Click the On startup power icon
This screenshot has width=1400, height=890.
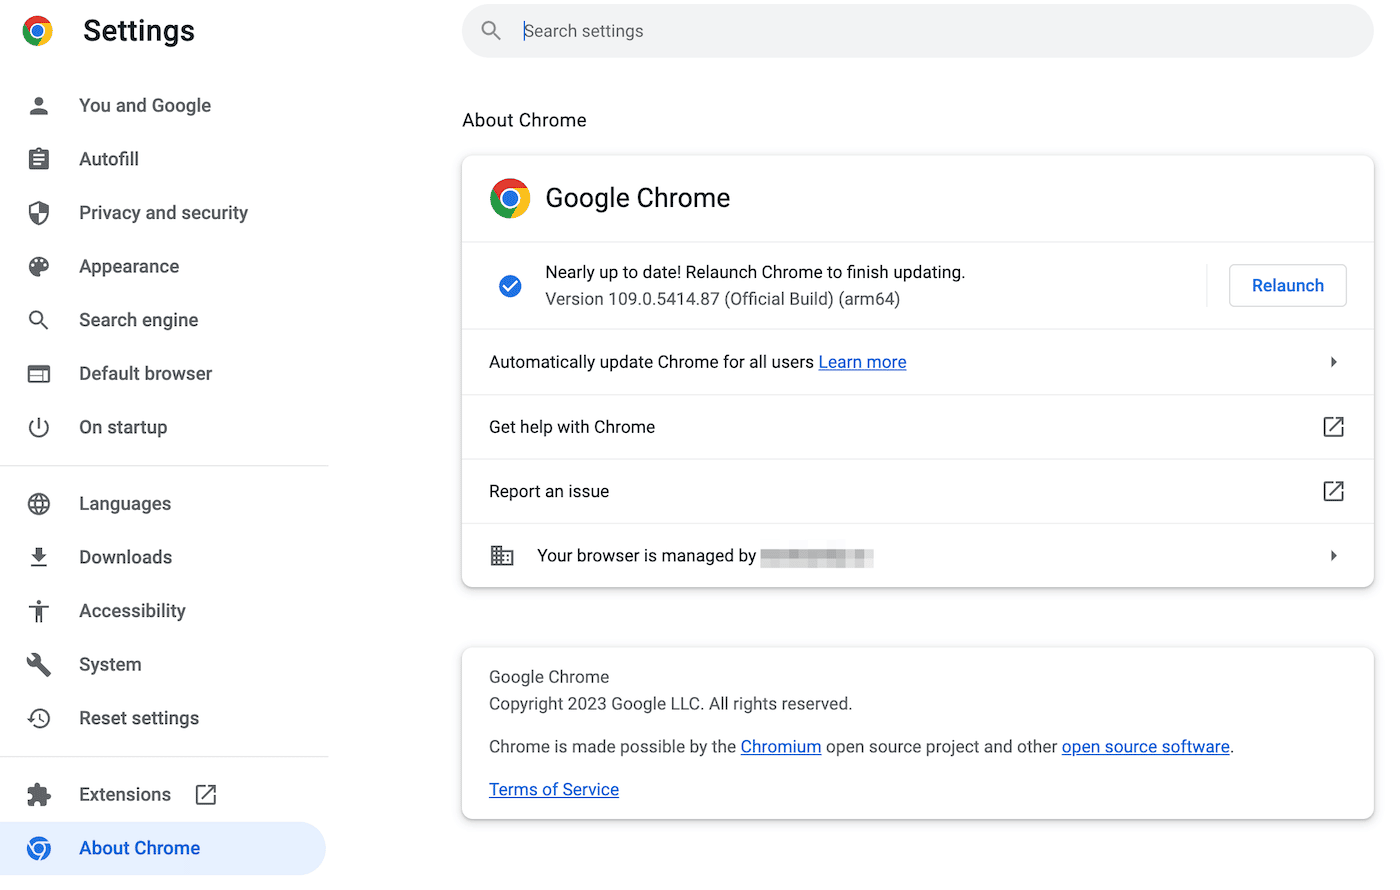38,427
